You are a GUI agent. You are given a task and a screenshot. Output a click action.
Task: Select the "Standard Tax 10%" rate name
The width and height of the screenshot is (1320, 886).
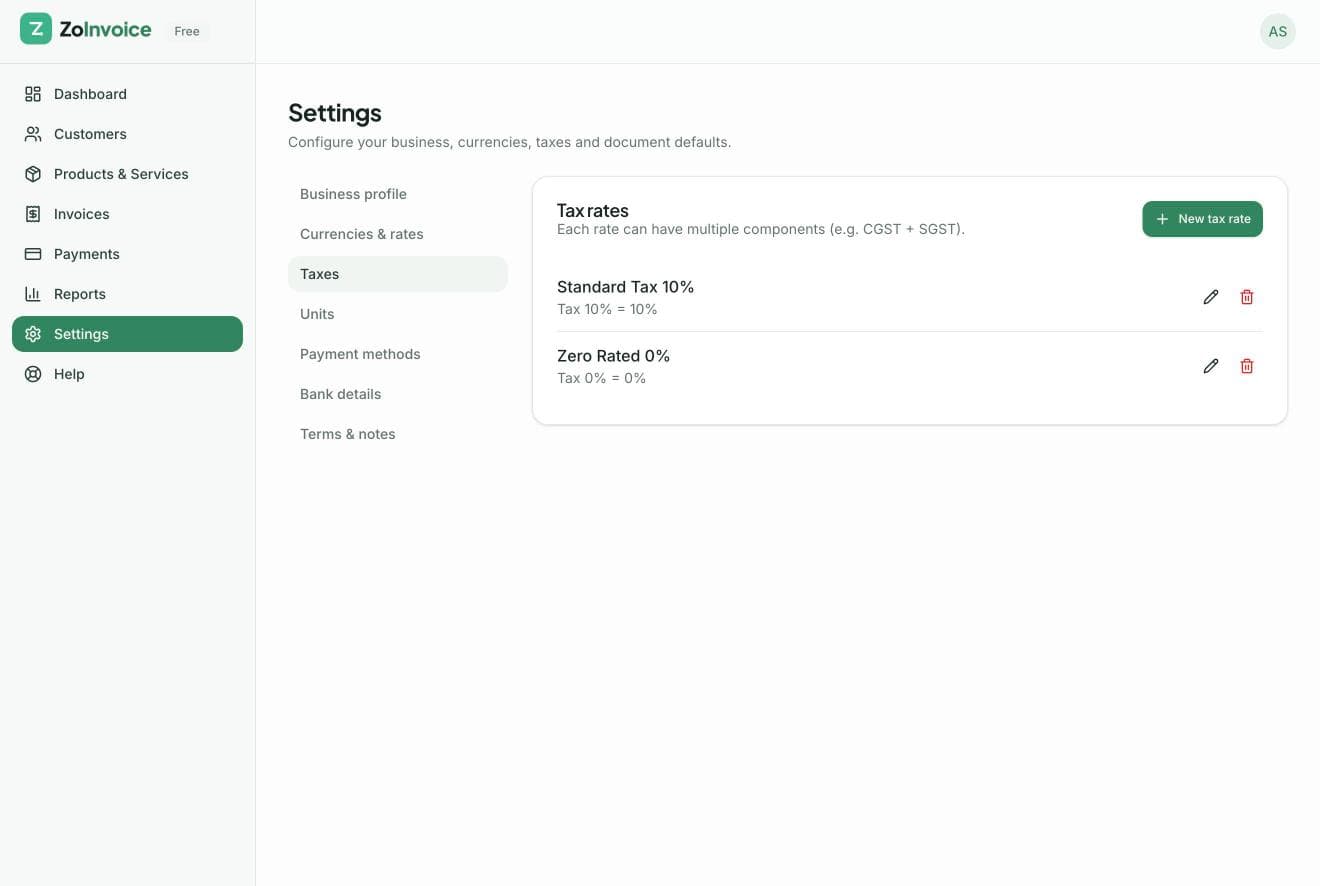coord(625,287)
